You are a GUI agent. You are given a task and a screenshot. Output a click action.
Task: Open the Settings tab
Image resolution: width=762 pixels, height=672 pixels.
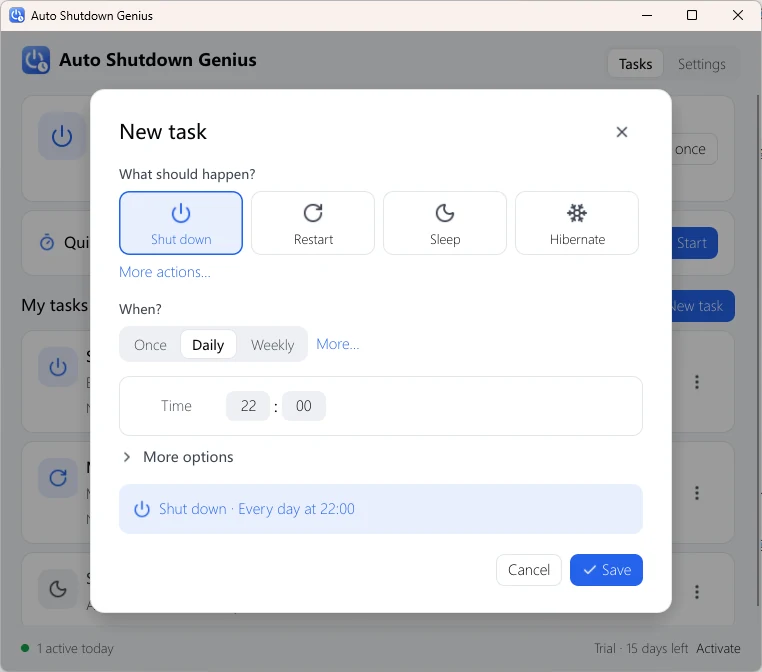(x=701, y=64)
